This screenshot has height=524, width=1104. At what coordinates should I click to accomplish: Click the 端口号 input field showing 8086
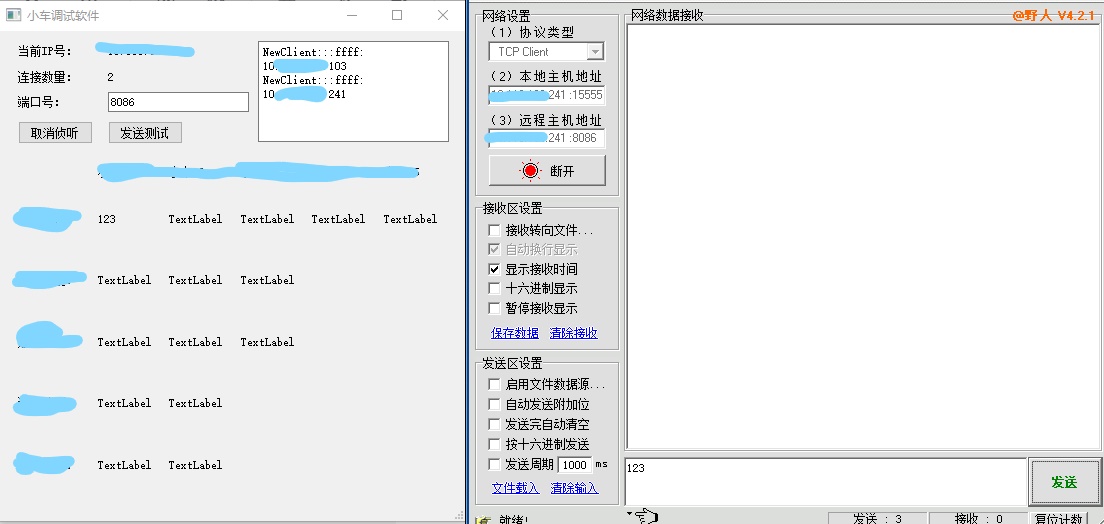click(x=178, y=102)
